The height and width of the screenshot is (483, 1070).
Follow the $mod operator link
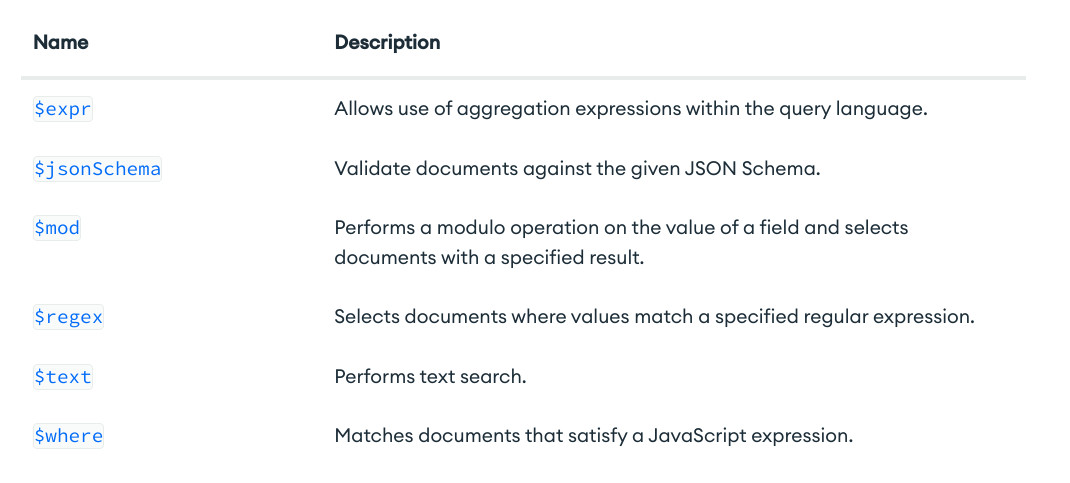tap(57, 228)
